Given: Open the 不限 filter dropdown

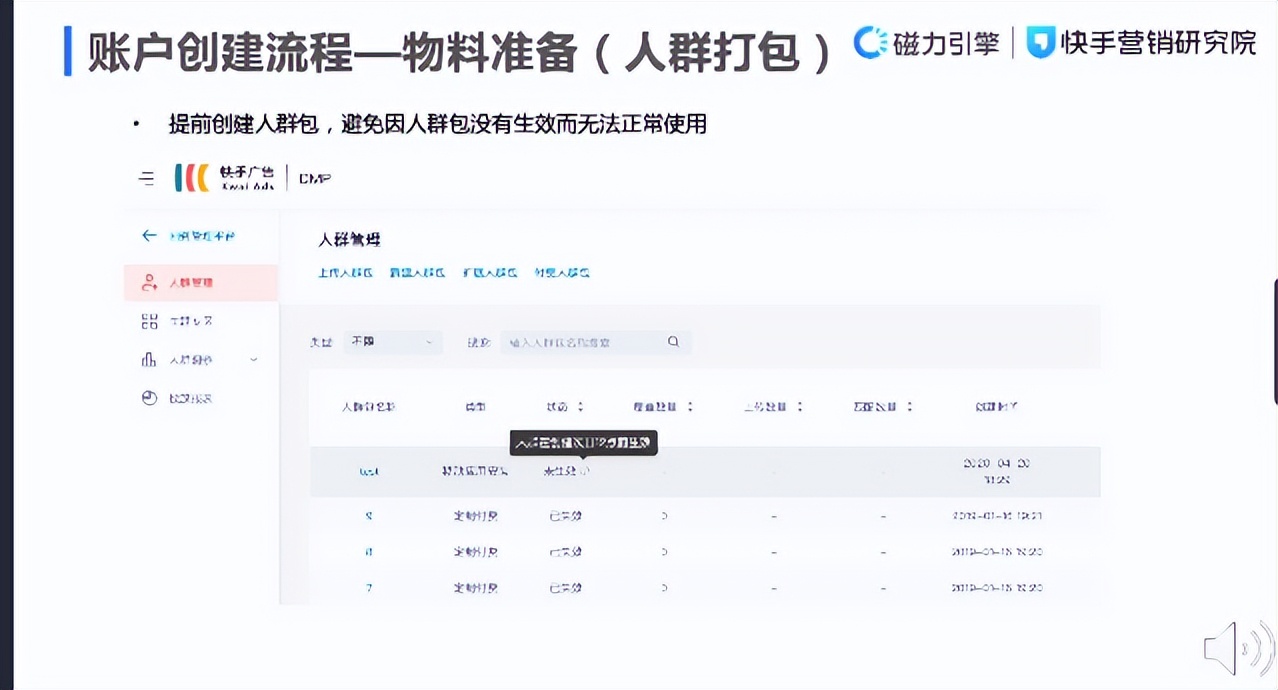Looking at the screenshot, I should pyautogui.click(x=392, y=341).
